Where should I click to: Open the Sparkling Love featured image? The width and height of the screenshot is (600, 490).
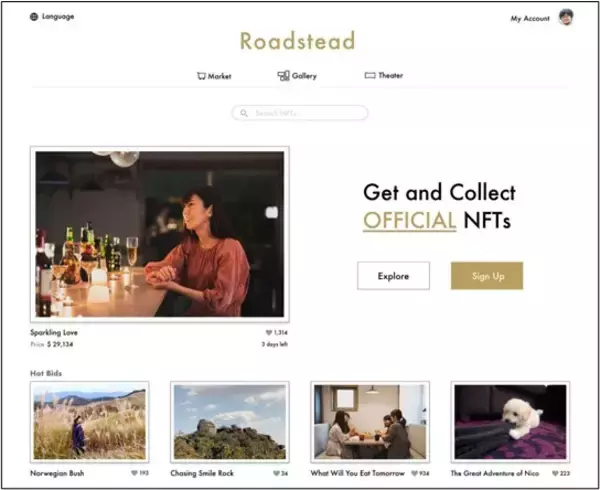pos(160,235)
